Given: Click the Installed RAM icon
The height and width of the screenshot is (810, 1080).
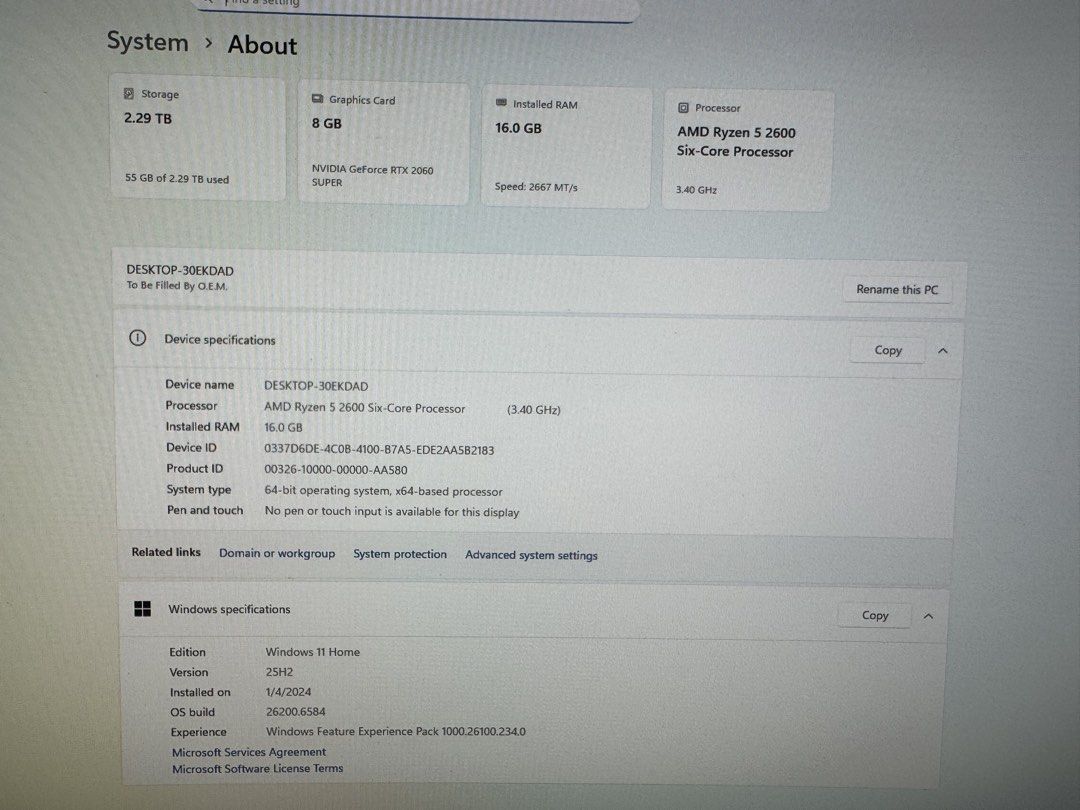Looking at the screenshot, I should [x=500, y=104].
